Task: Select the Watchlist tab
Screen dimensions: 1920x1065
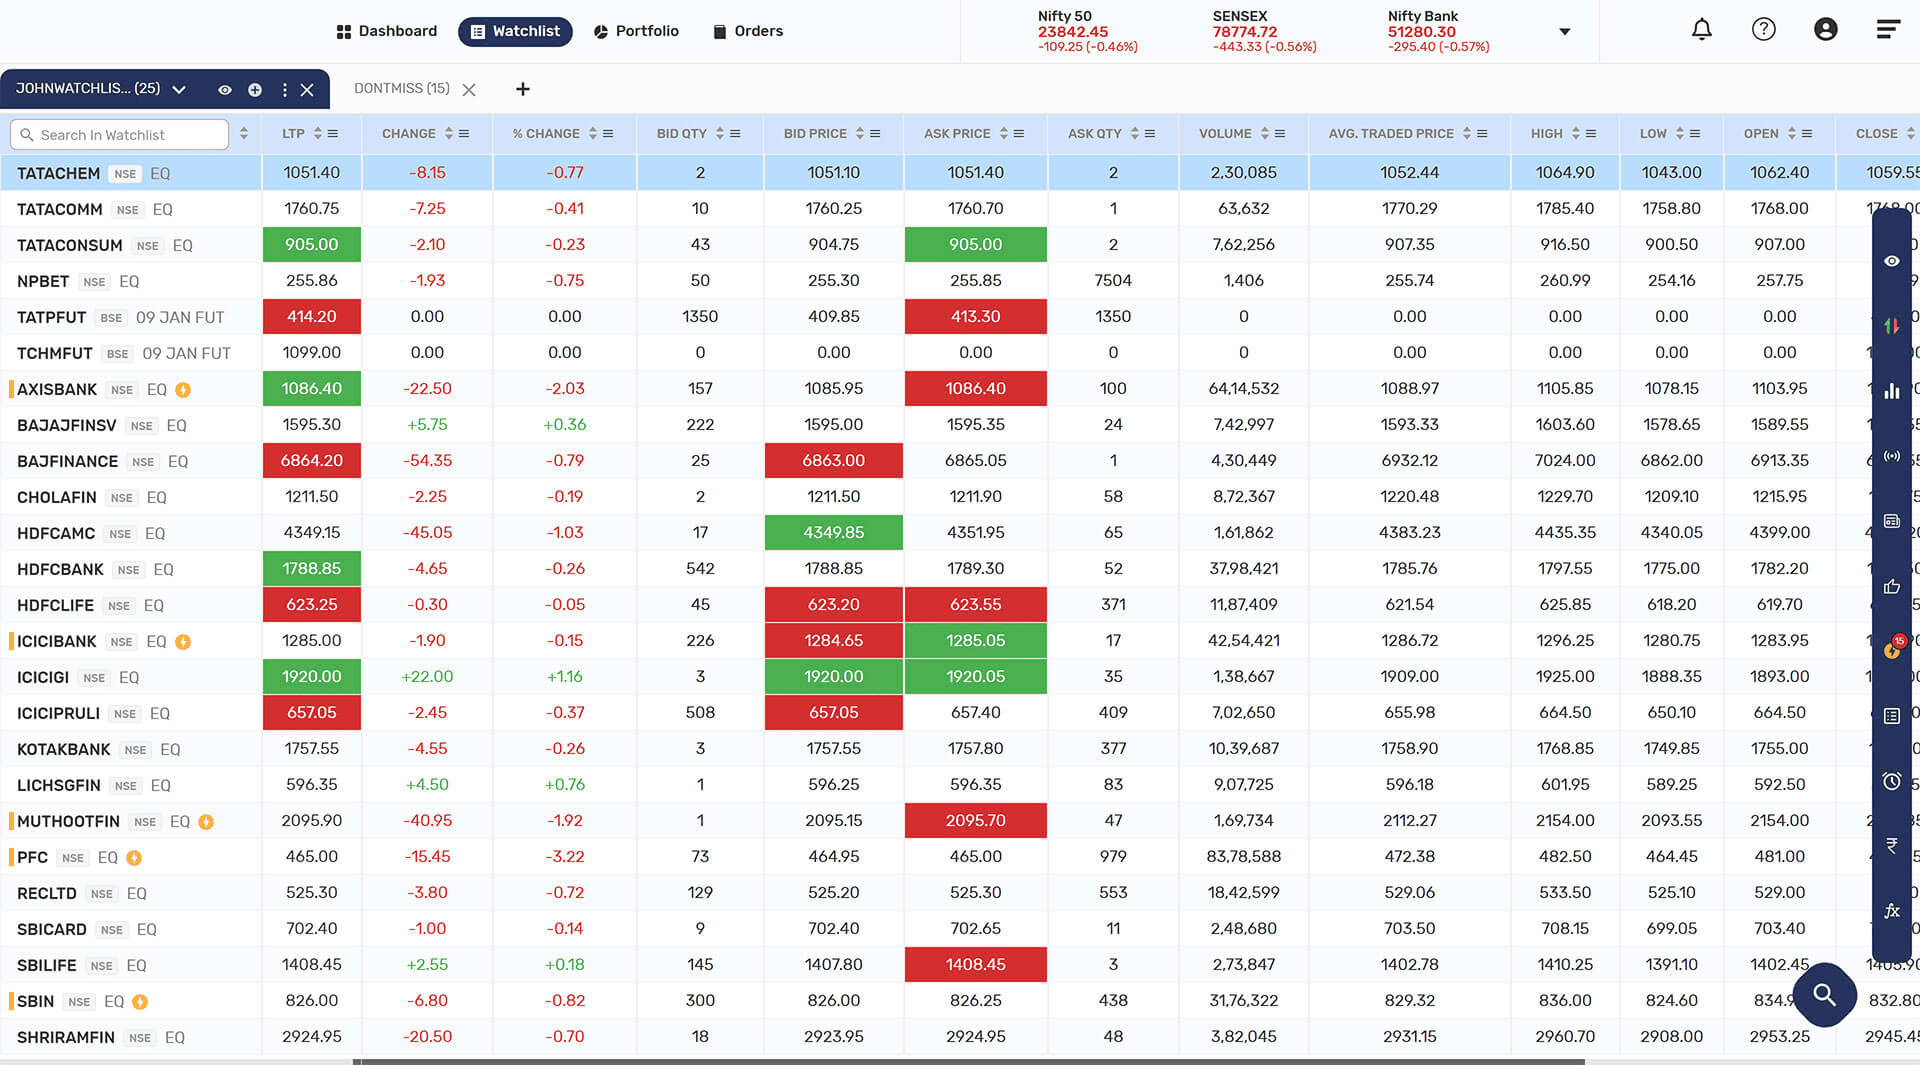Action: tap(515, 31)
